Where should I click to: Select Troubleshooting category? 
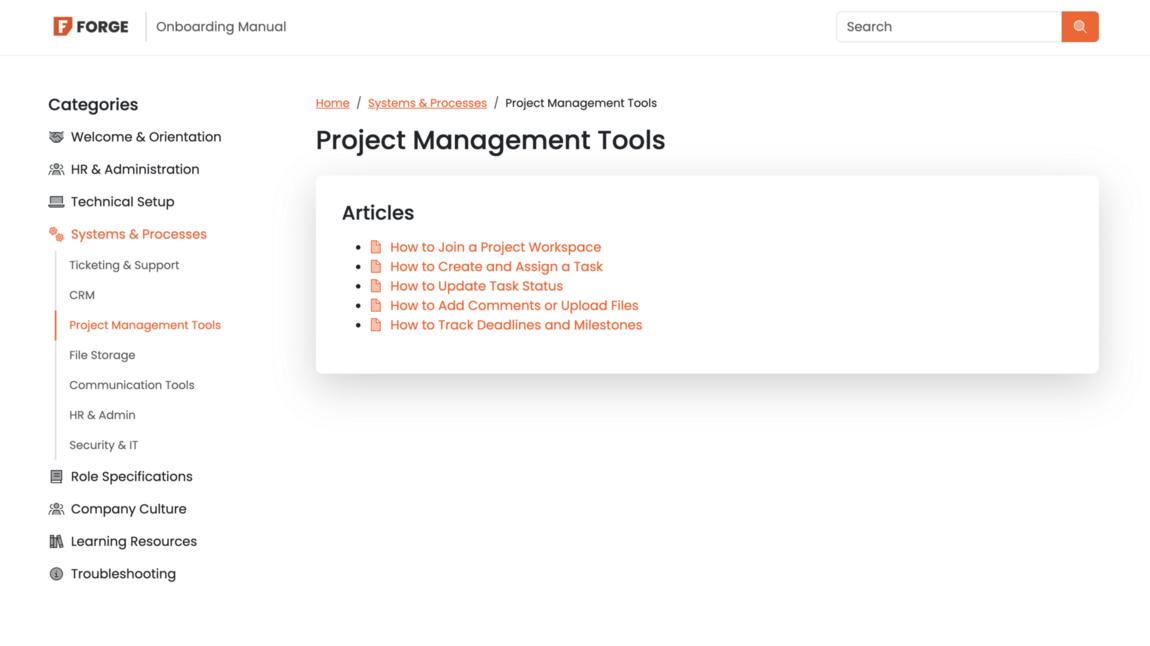[123, 573]
